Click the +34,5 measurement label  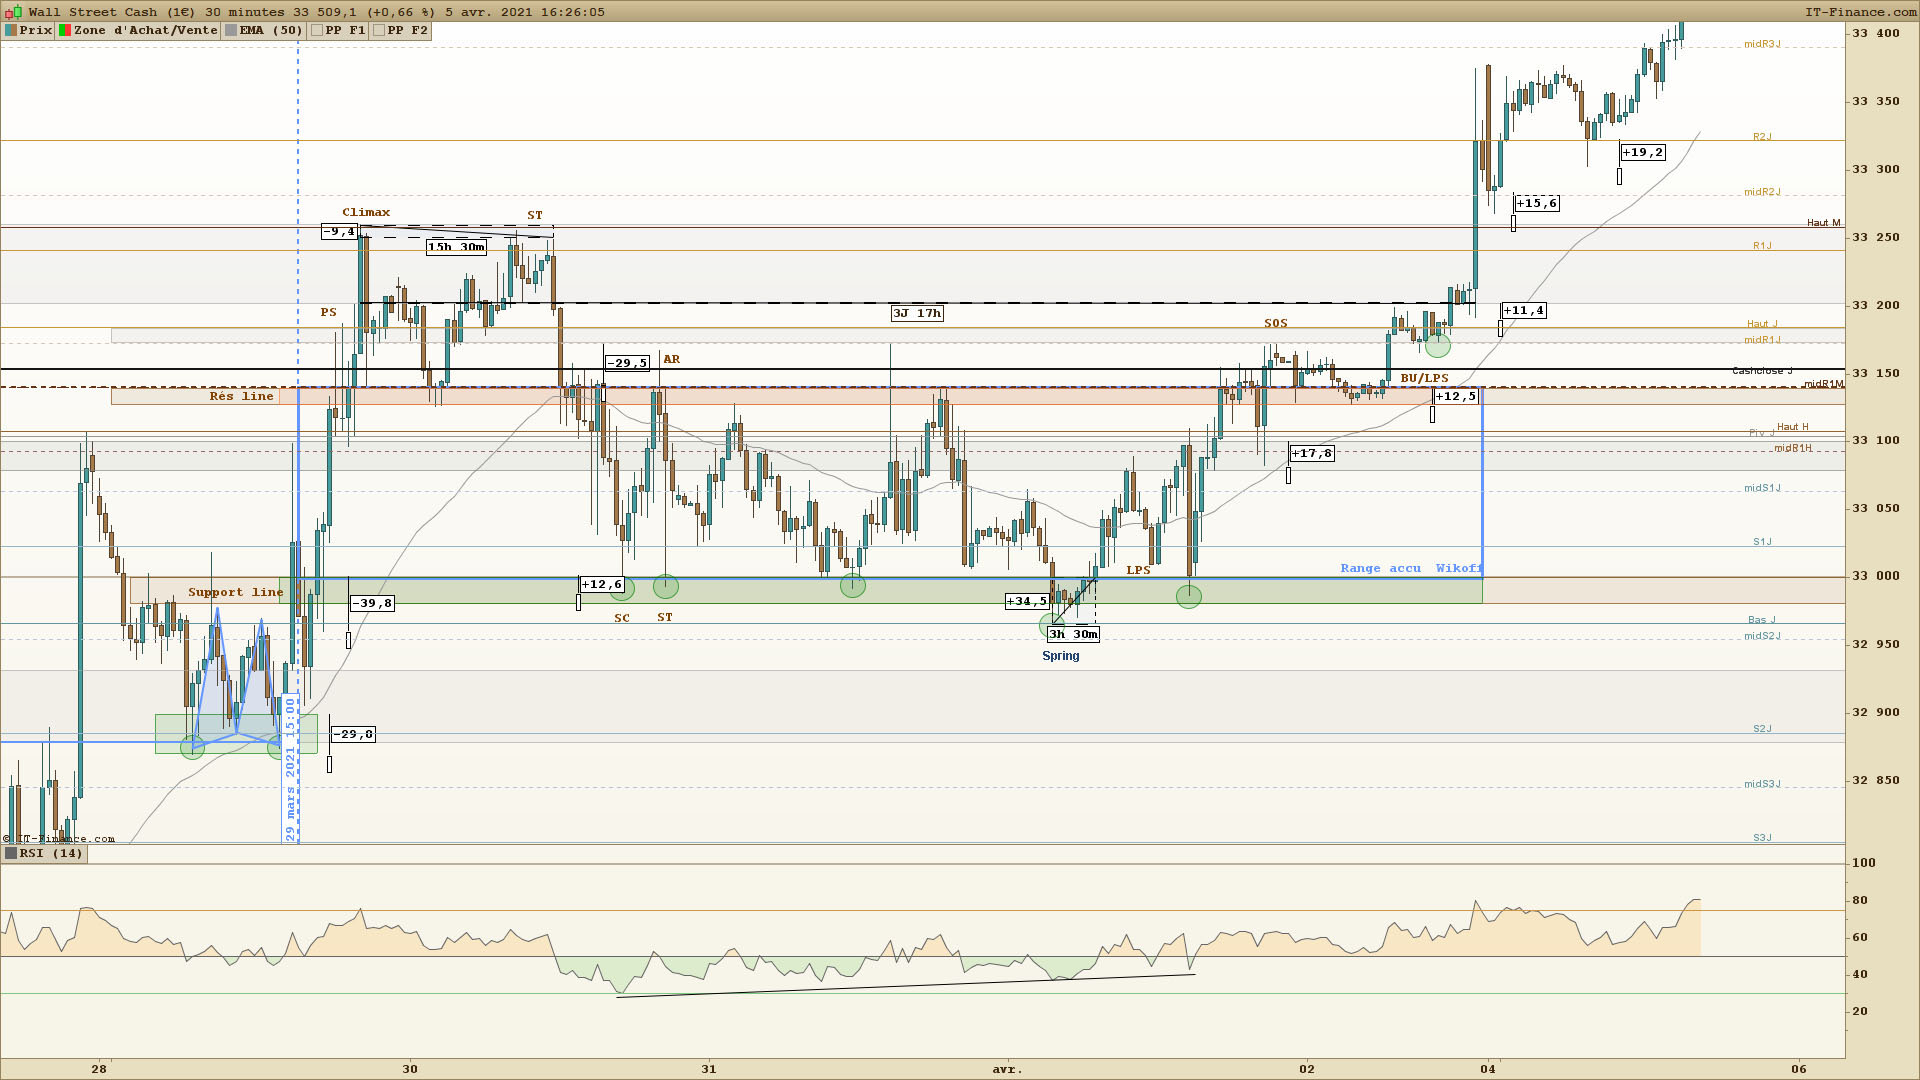[1027, 601]
